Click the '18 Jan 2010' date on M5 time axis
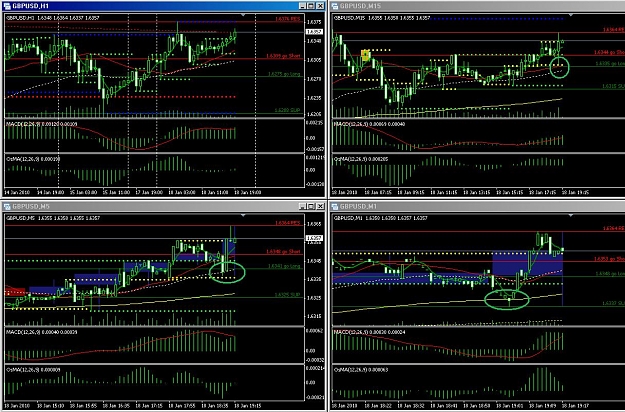Viewport: 625px width, 412px height. [18, 406]
